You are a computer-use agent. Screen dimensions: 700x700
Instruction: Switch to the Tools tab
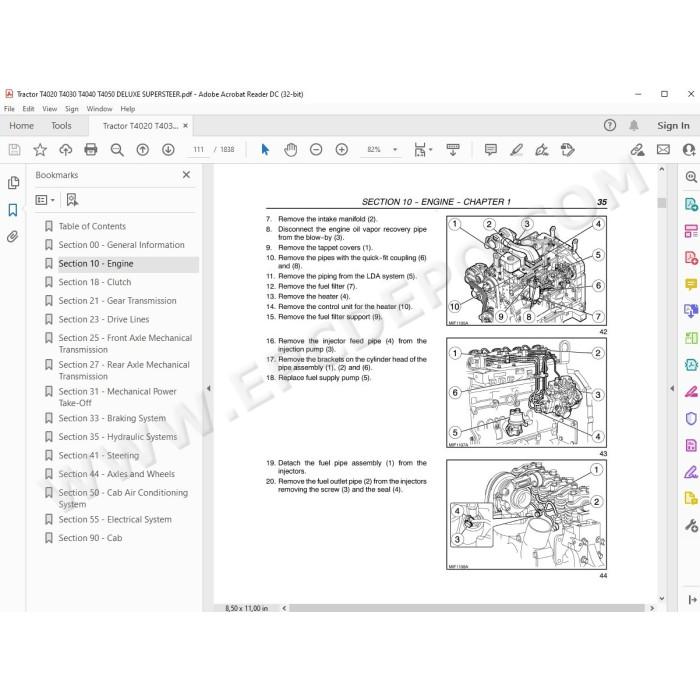(61, 125)
